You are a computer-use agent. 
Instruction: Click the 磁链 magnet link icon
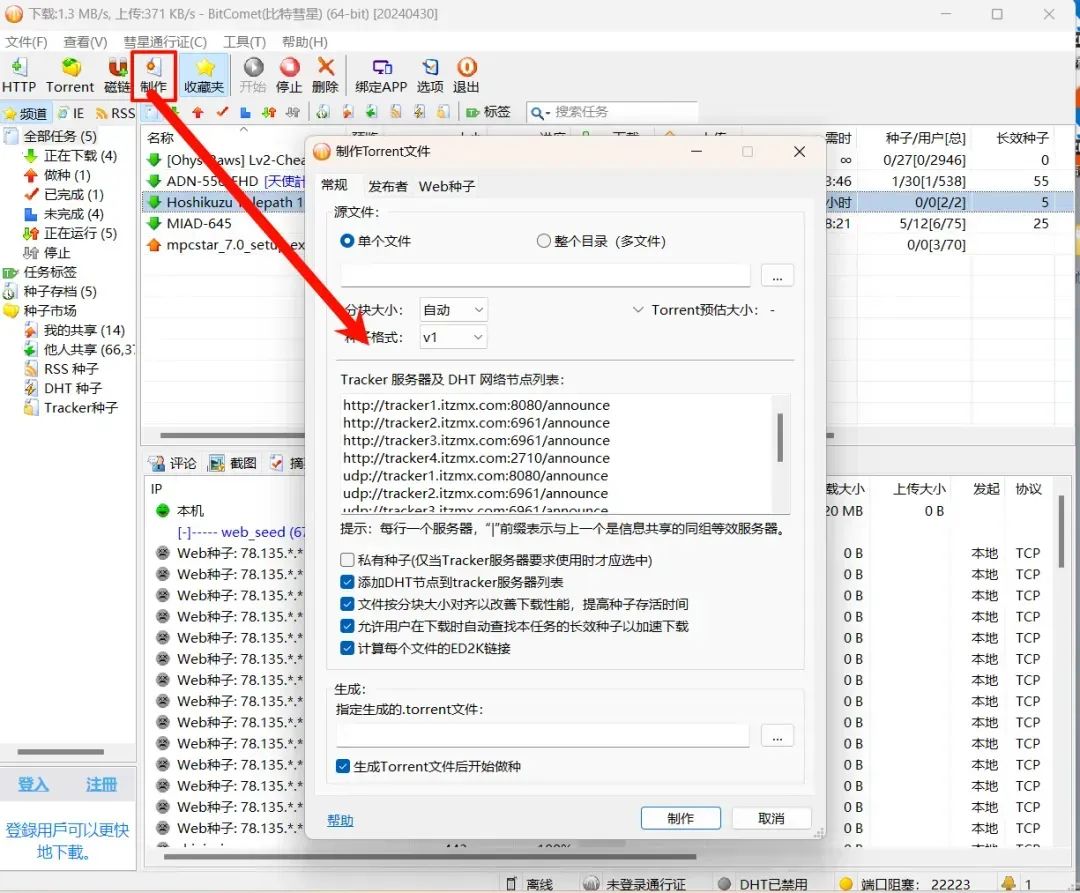point(118,67)
